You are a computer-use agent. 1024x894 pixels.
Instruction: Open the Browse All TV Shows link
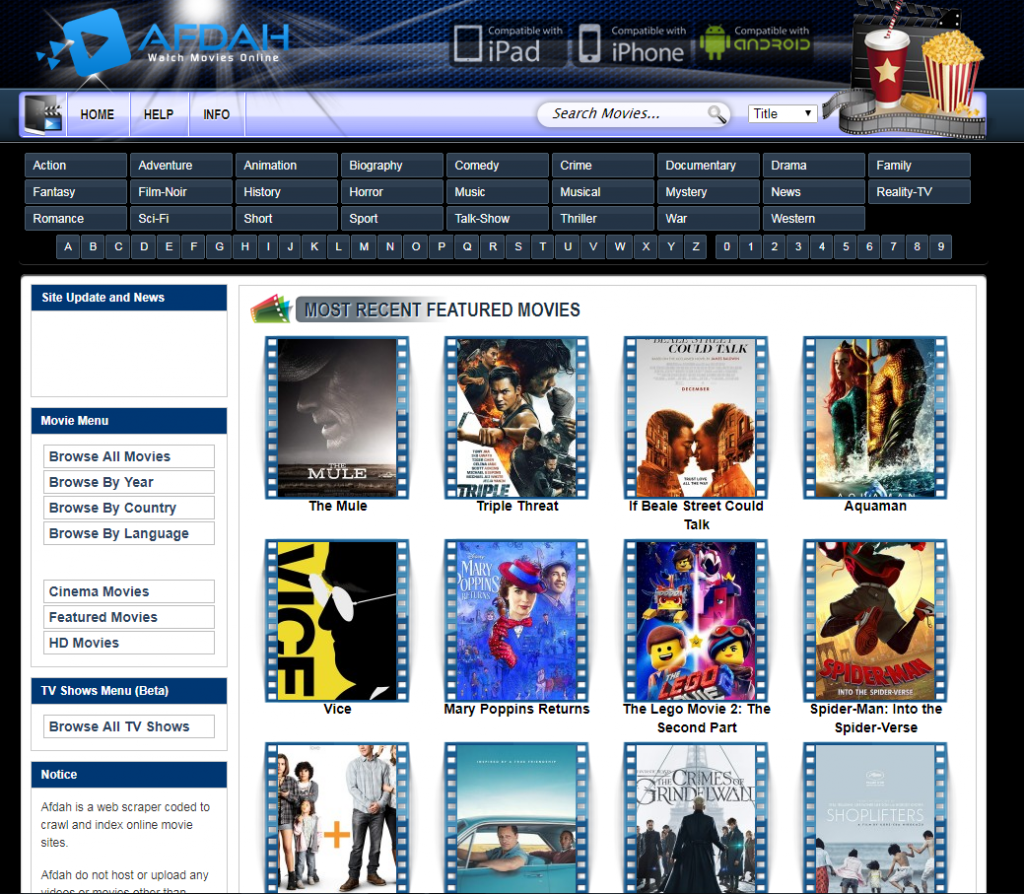129,726
